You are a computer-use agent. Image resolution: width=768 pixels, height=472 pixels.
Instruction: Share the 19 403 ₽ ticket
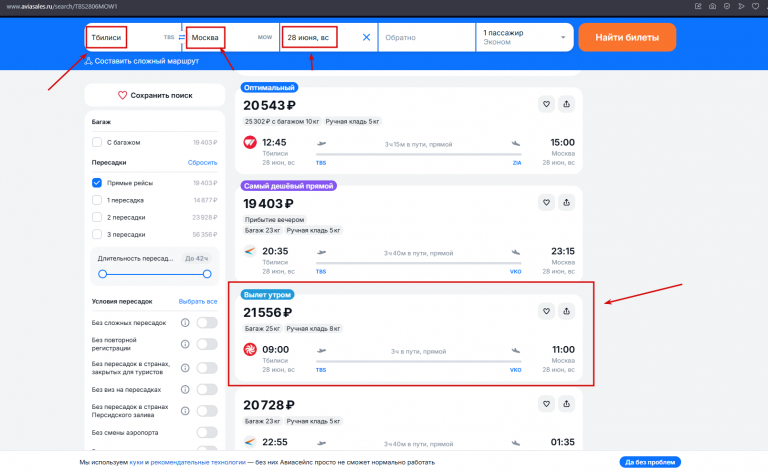click(x=566, y=203)
